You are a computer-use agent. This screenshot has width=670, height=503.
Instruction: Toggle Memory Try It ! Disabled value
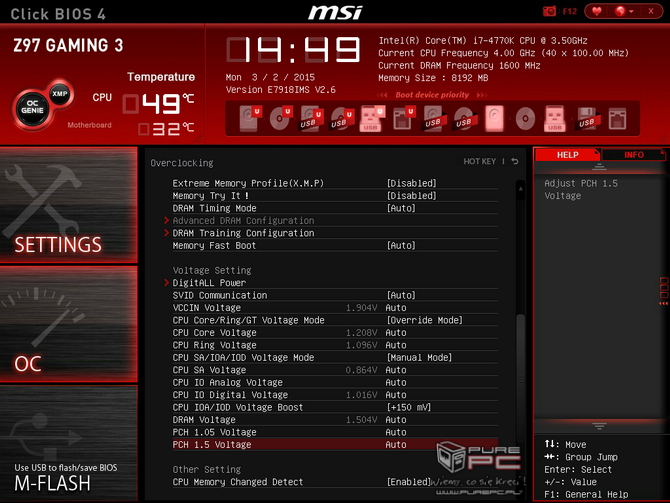pyautogui.click(x=411, y=196)
